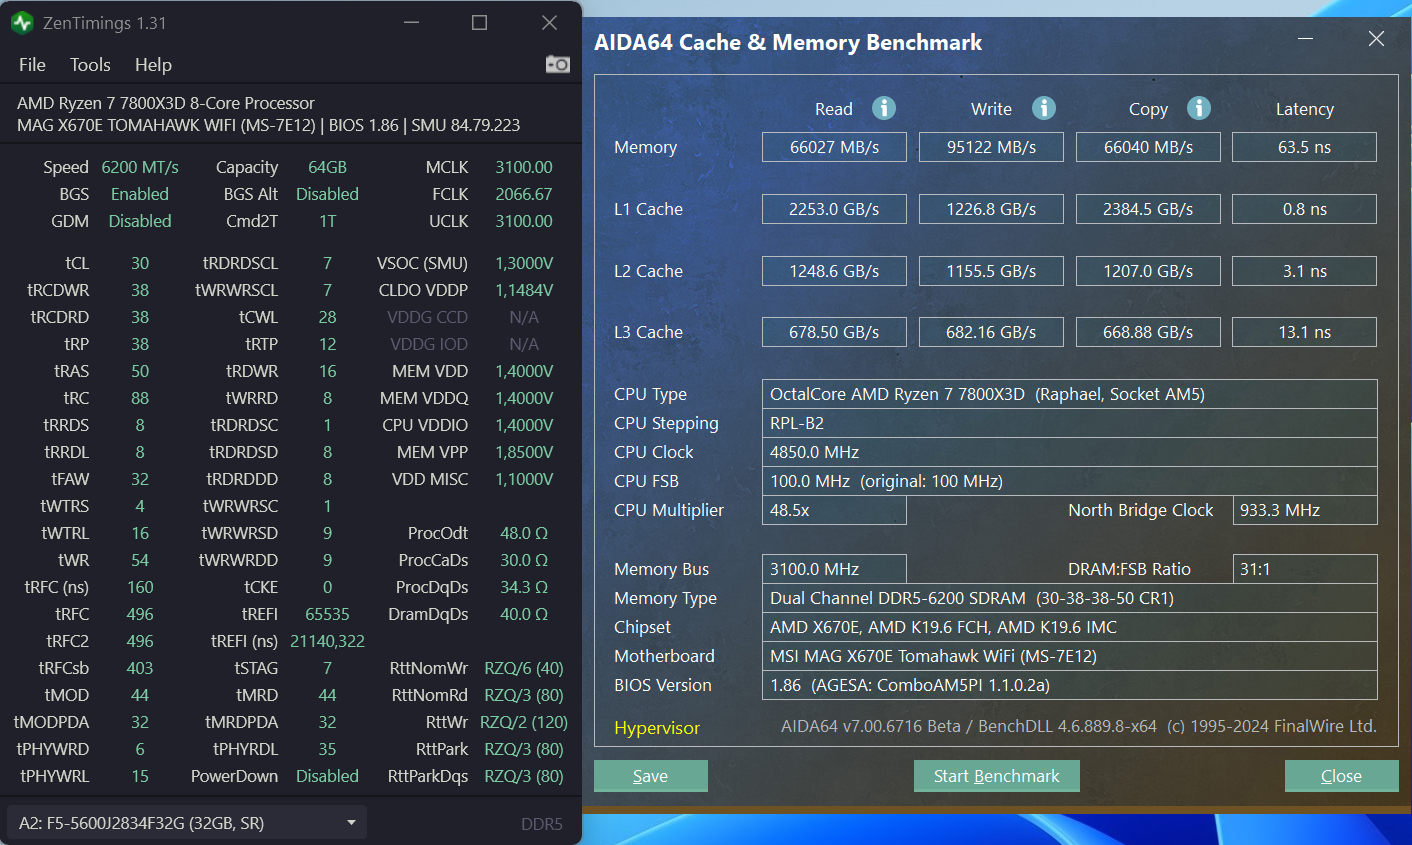
Task: Click the DDR5 label in ZenTimings footer
Action: 542,824
